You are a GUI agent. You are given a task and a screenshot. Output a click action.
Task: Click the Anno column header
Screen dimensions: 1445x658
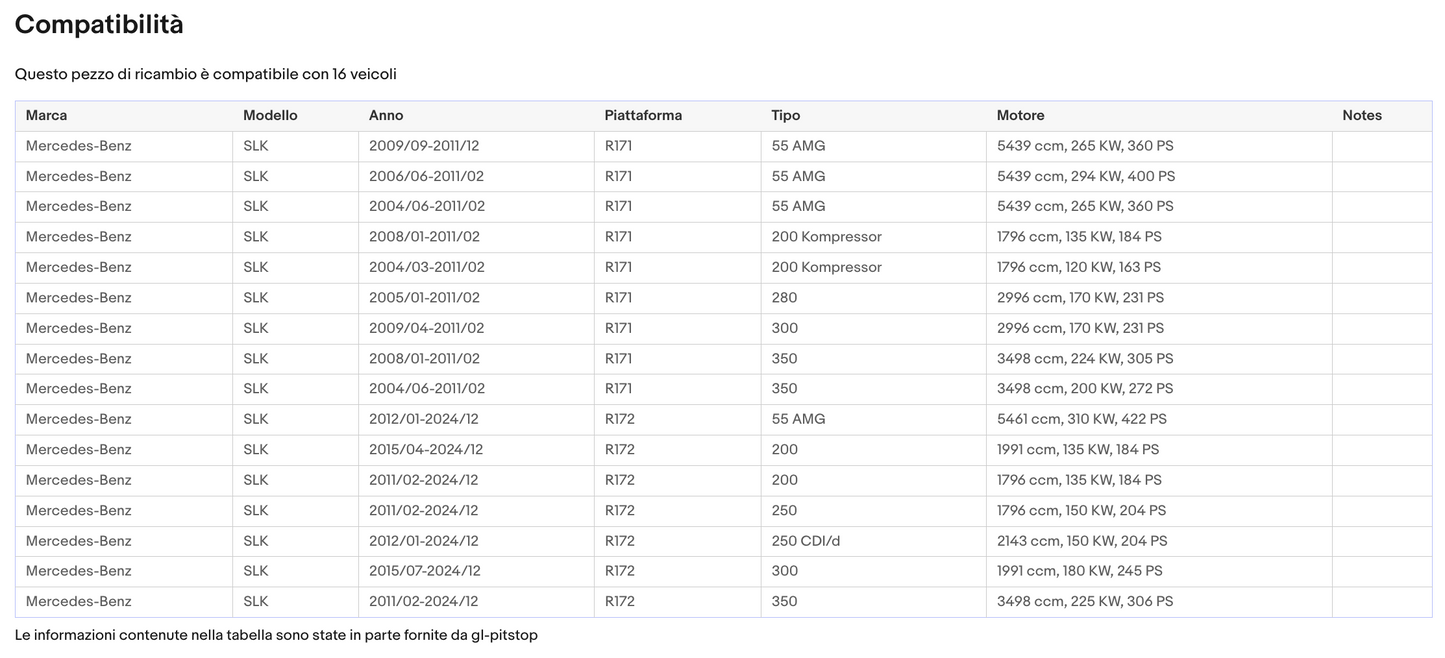pyautogui.click(x=386, y=116)
